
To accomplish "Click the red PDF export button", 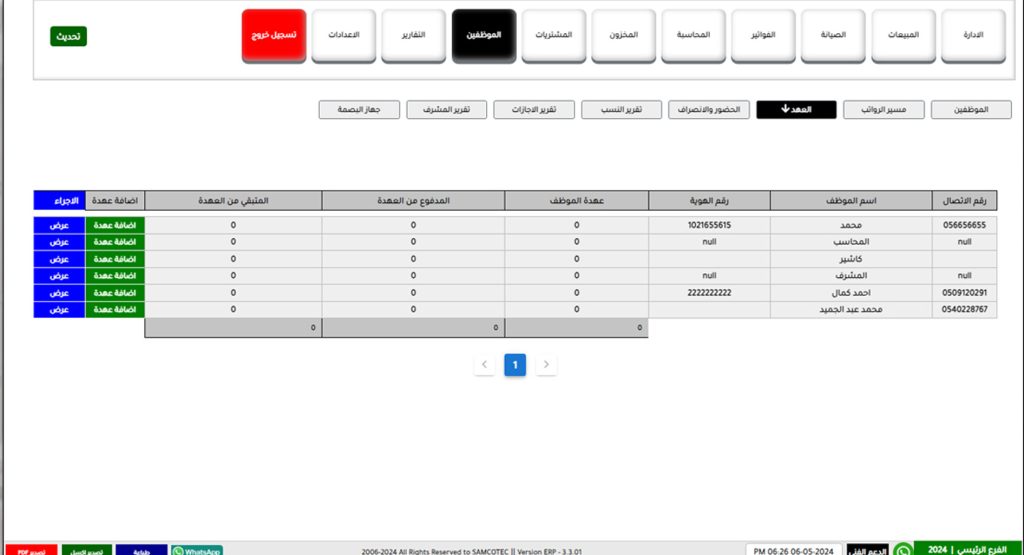I will (x=29, y=550).
